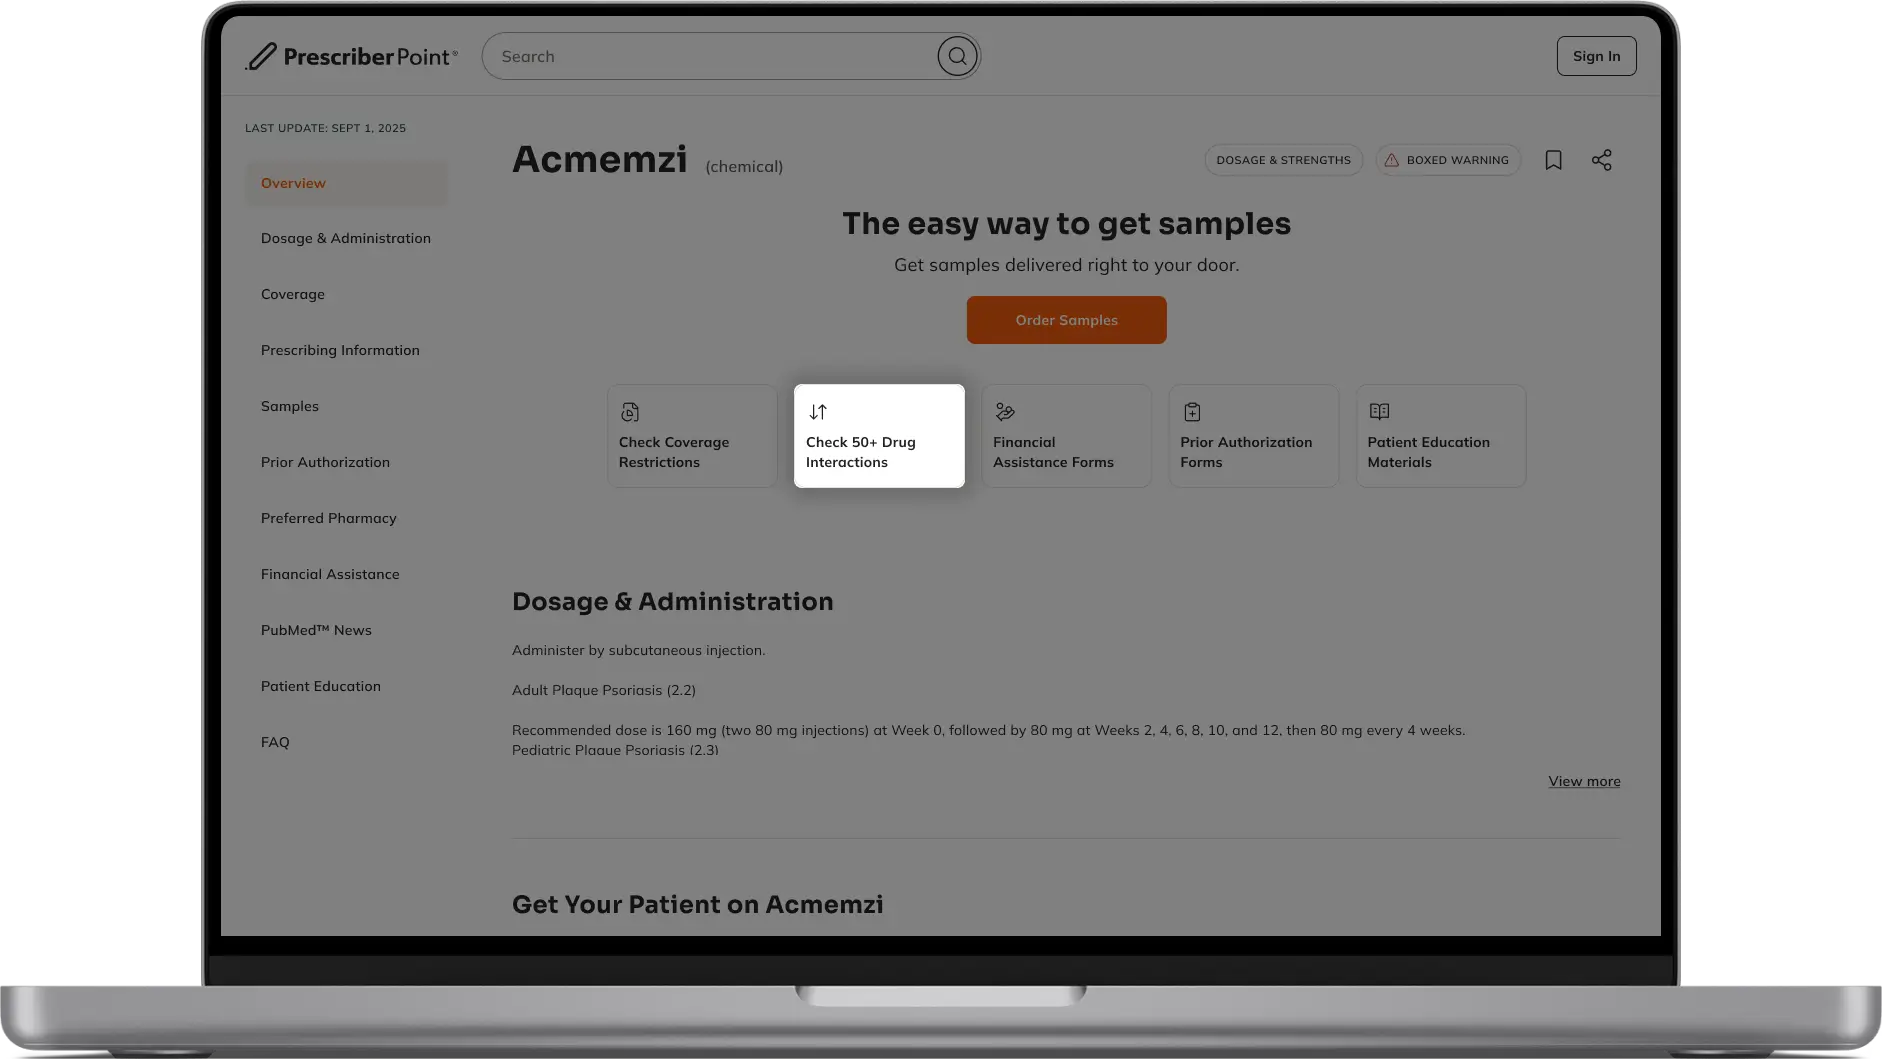Screen dimensions: 1882x1059
Task: Click the PrescriberPoint logo
Action: (352, 57)
